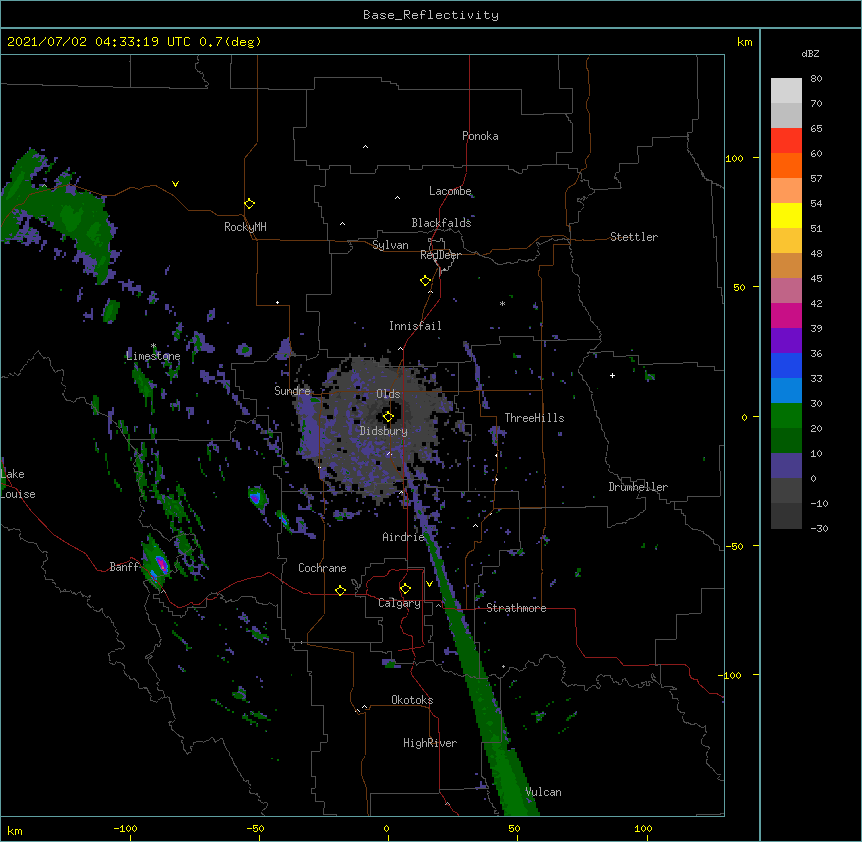862x842 pixels.
Task: Select the Innisfail city label
Action: (415, 326)
